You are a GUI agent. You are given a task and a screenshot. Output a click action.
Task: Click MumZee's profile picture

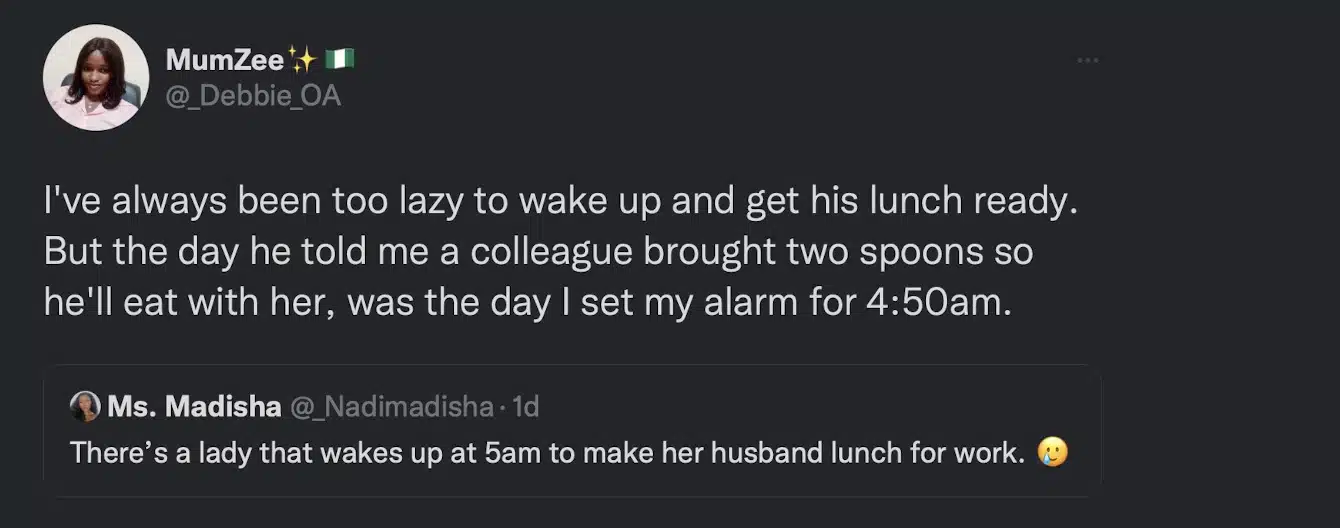95,77
